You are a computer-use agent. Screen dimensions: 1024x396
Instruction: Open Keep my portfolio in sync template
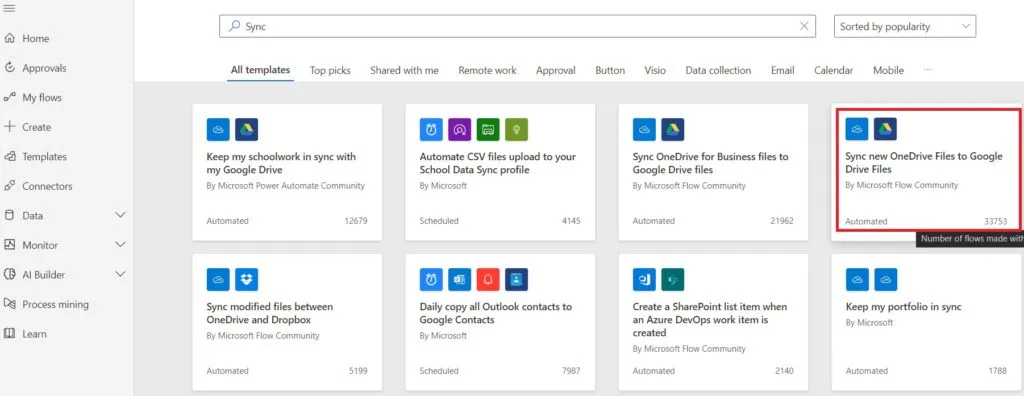tap(927, 322)
